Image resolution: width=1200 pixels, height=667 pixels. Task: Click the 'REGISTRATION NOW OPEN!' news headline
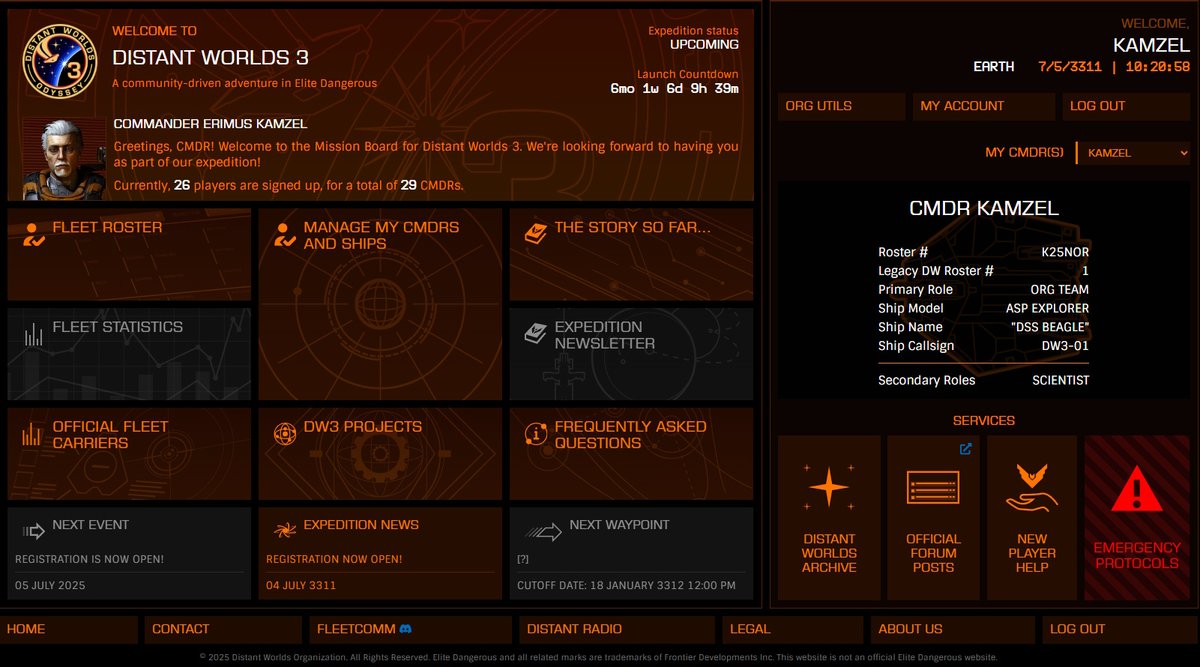334,559
